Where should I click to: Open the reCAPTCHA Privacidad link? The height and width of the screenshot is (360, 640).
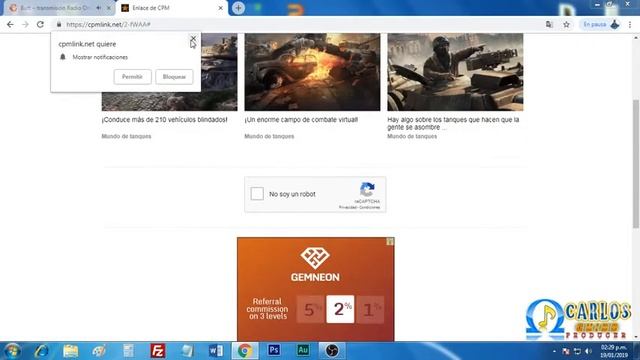click(348, 207)
